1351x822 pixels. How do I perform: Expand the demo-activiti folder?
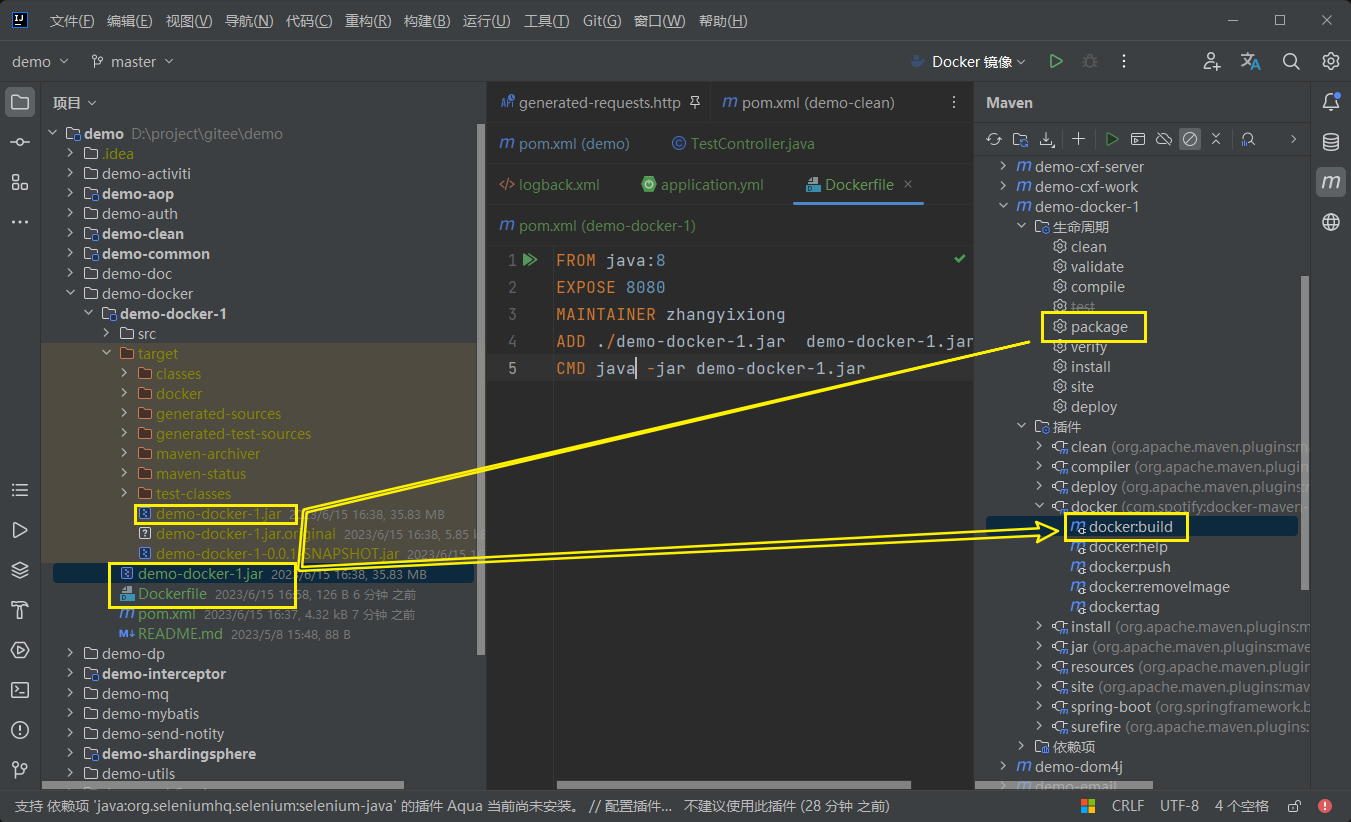[x=70, y=174]
